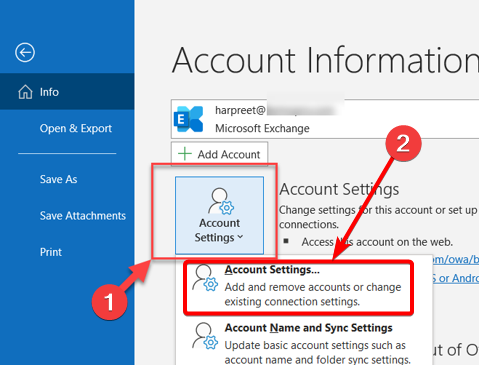Click the 'Access this account on the web.' text
The image size is (480, 365).
[x=377, y=242]
